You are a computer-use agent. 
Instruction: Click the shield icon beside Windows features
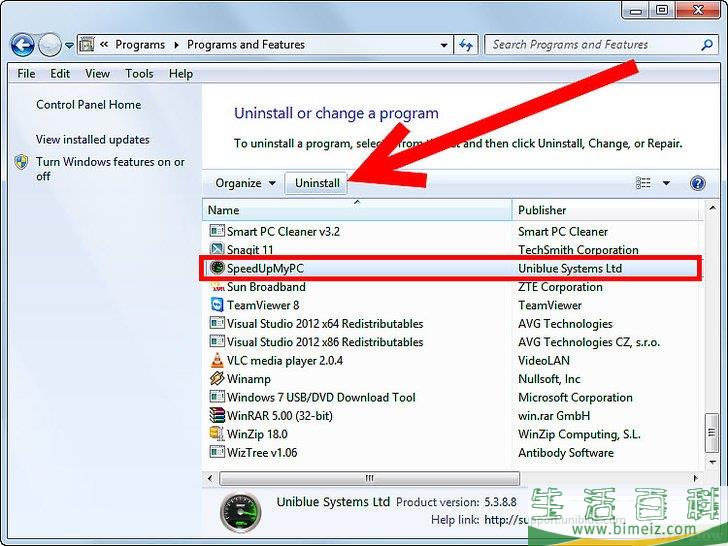coord(21,162)
